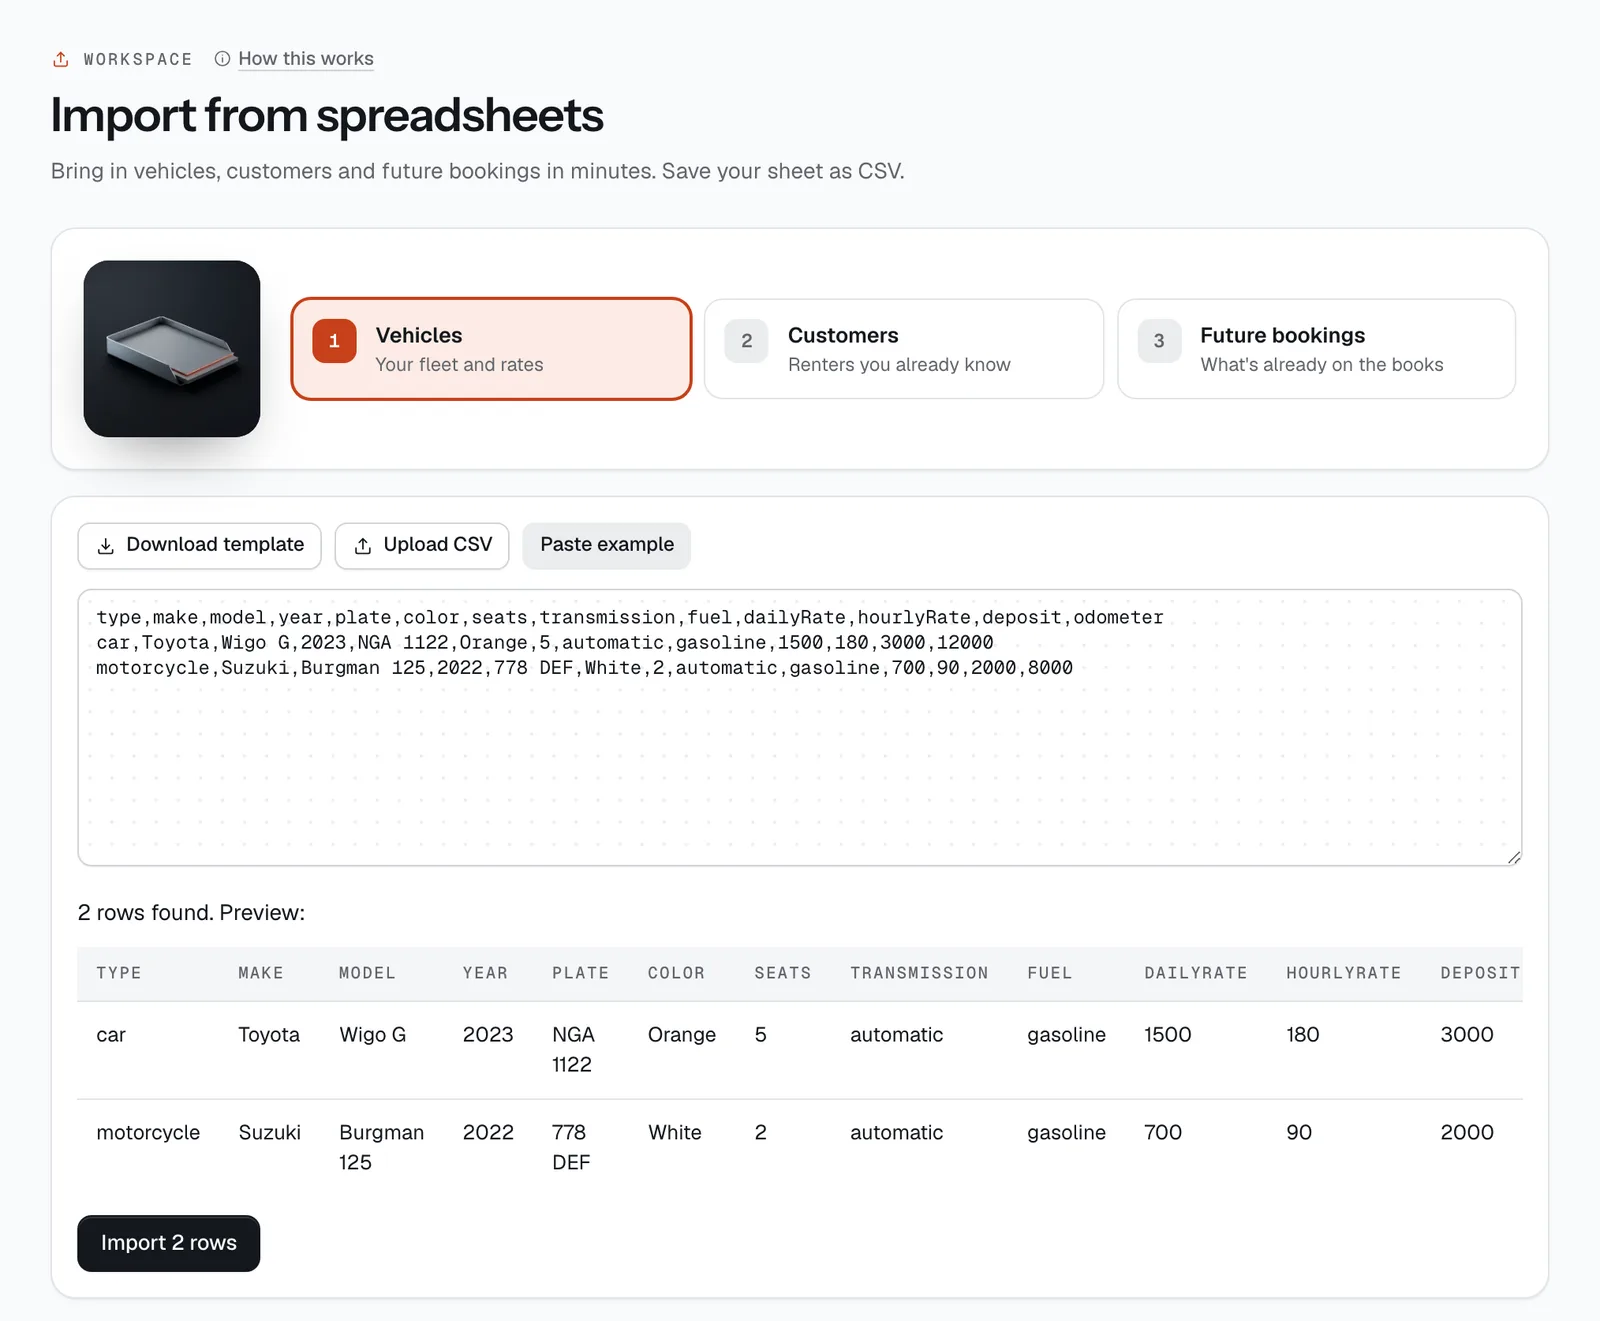The width and height of the screenshot is (1600, 1321).
Task: Click the COLOR column header
Action: click(x=676, y=973)
